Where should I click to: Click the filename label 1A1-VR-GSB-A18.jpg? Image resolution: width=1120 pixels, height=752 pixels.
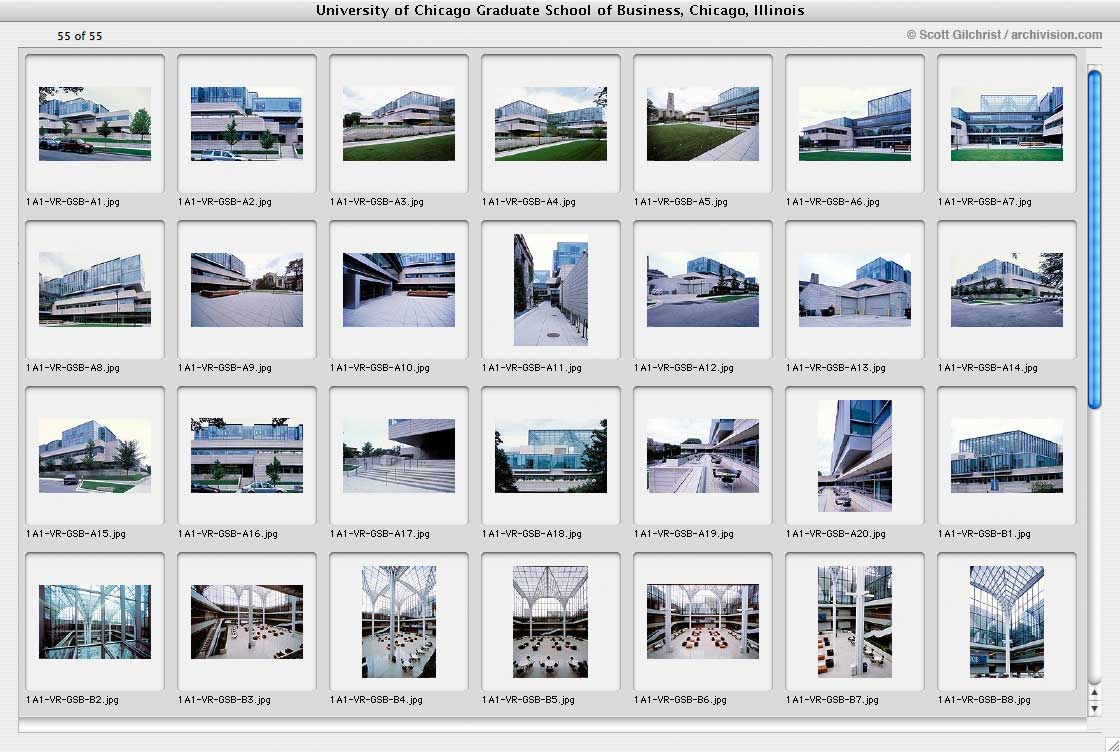[x=532, y=533]
